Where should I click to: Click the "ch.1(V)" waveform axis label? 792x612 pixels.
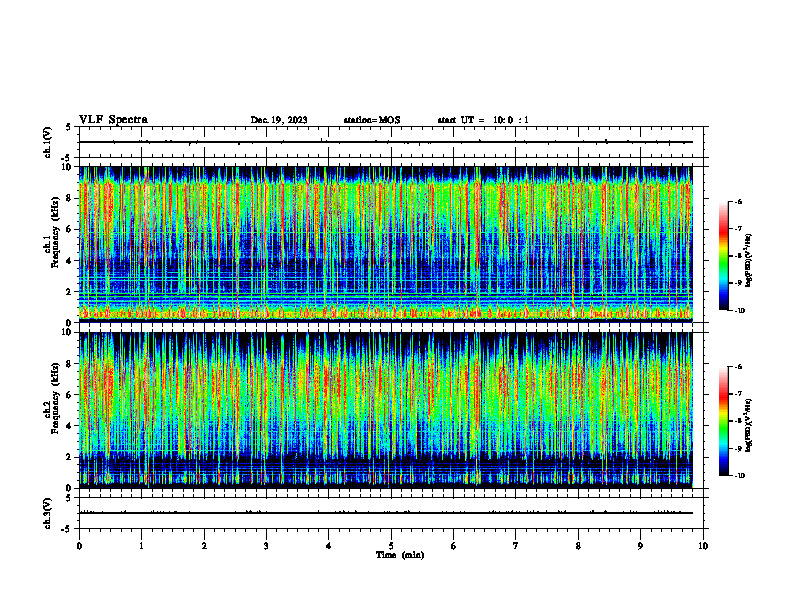point(47,142)
